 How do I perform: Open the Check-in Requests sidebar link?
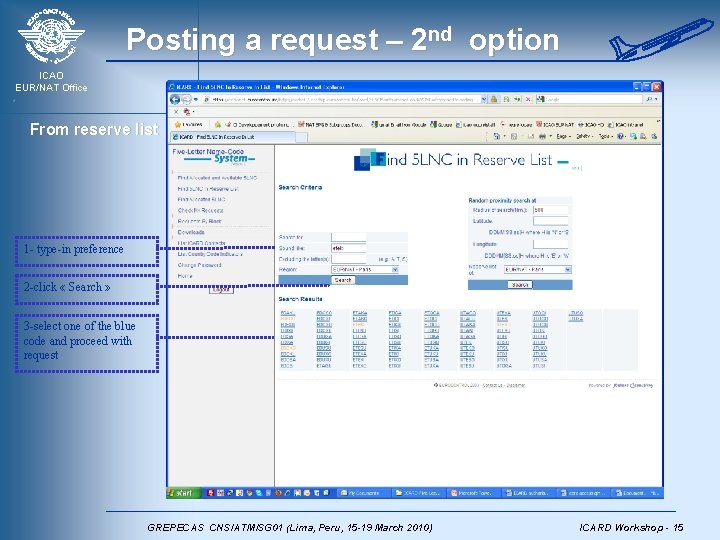200,210
